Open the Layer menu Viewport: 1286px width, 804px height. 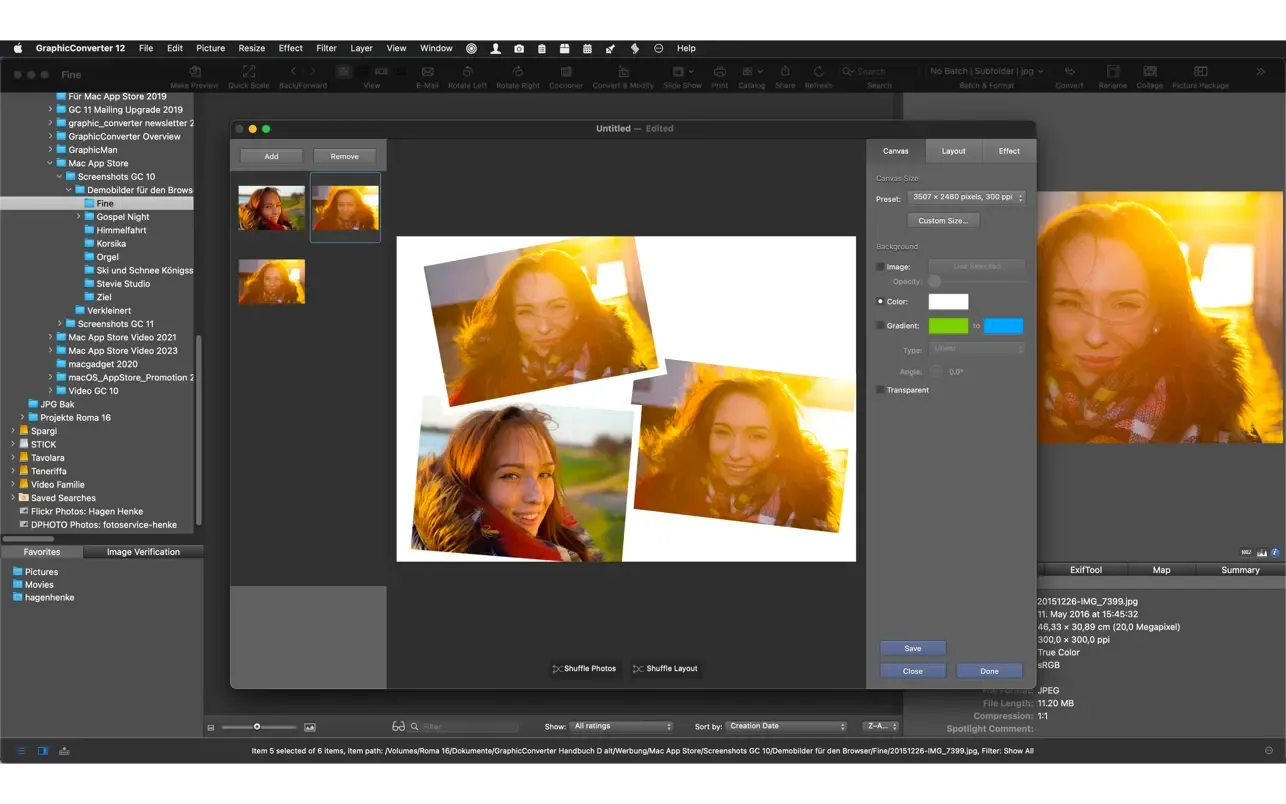[x=361, y=48]
